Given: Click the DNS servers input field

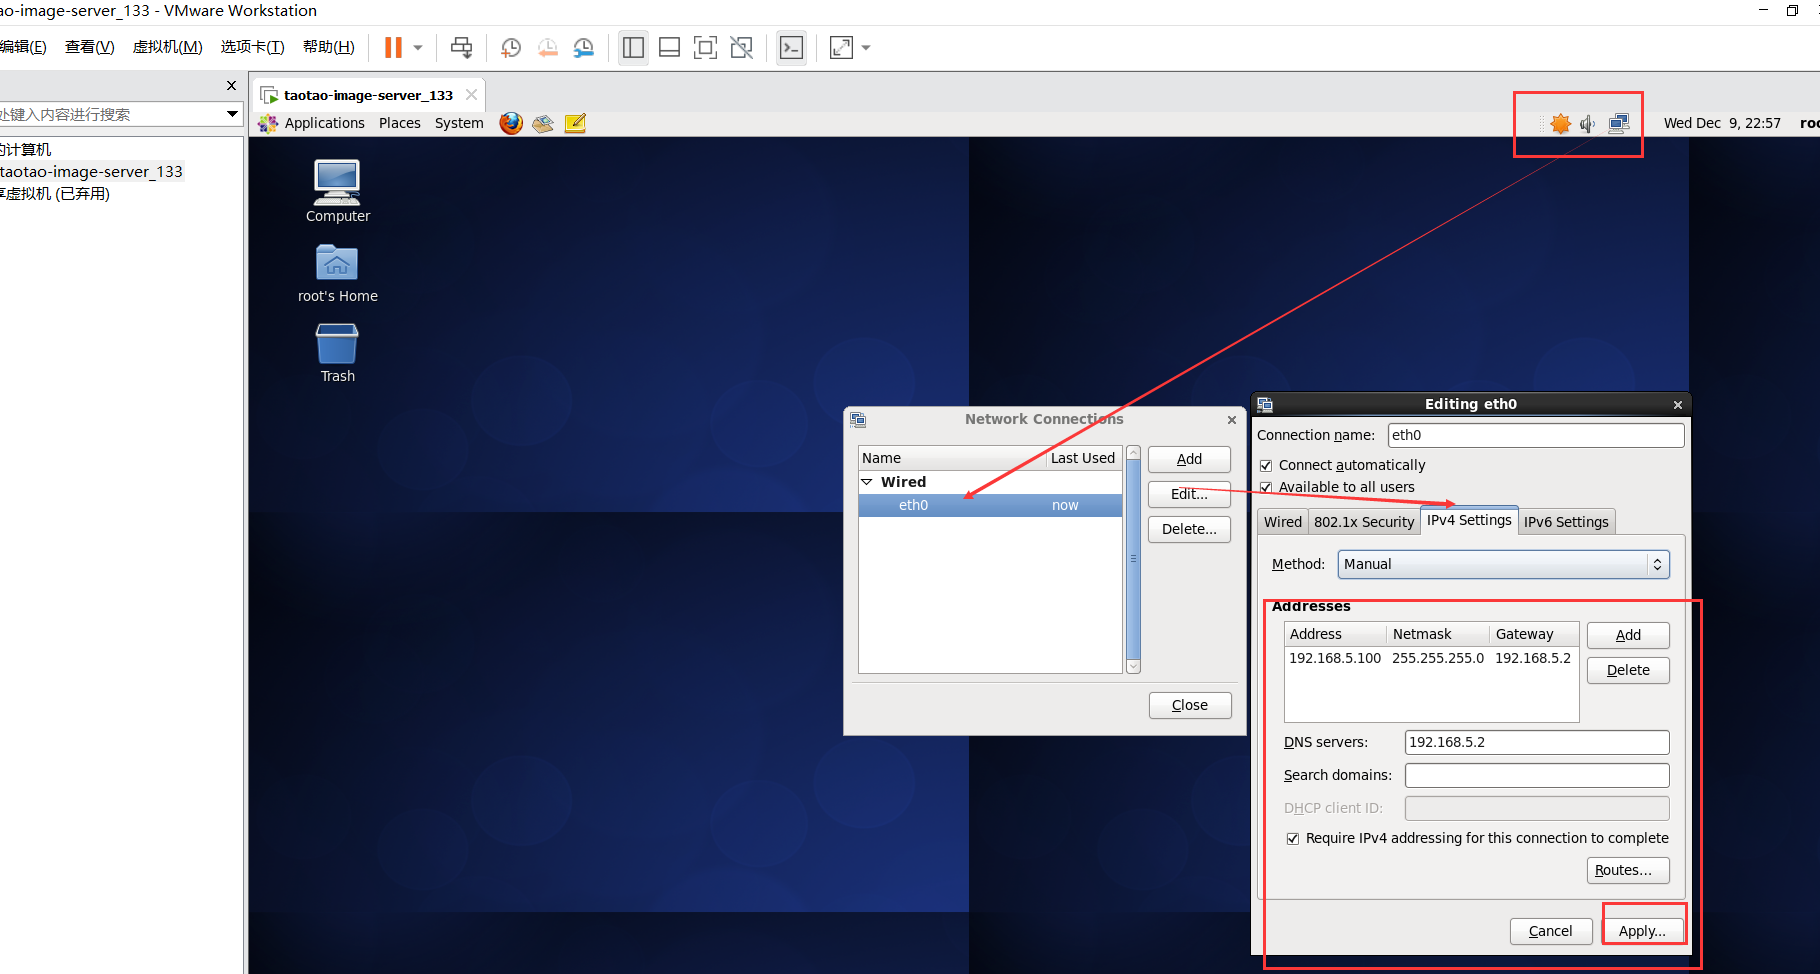Looking at the screenshot, I should point(1537,742).
